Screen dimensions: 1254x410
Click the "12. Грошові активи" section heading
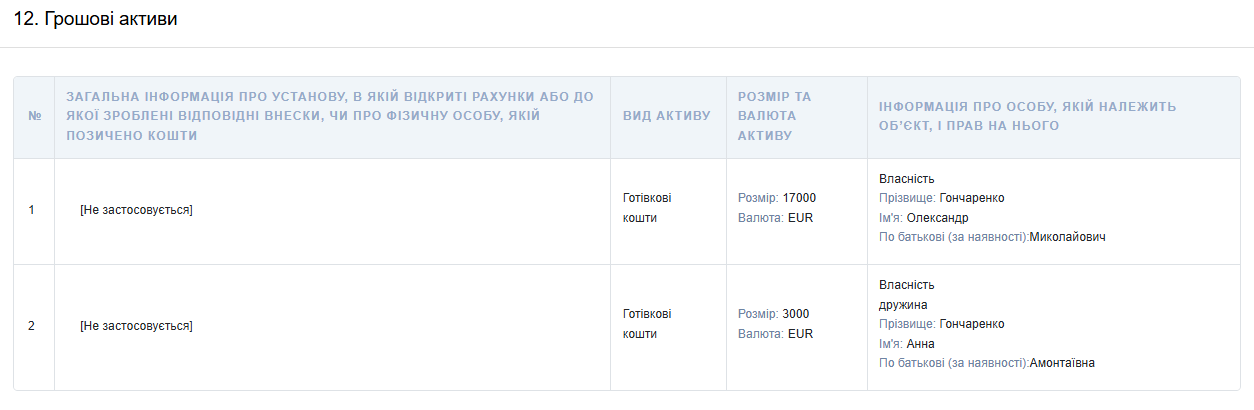pos(96,19)
